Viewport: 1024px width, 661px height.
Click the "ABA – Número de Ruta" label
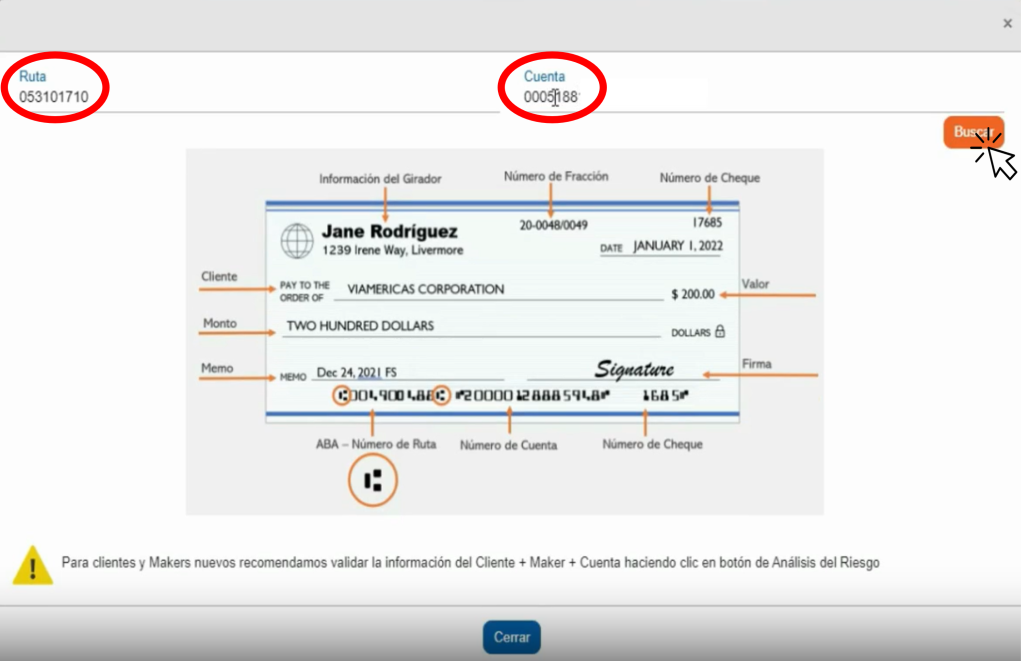(x=376, y=444)
